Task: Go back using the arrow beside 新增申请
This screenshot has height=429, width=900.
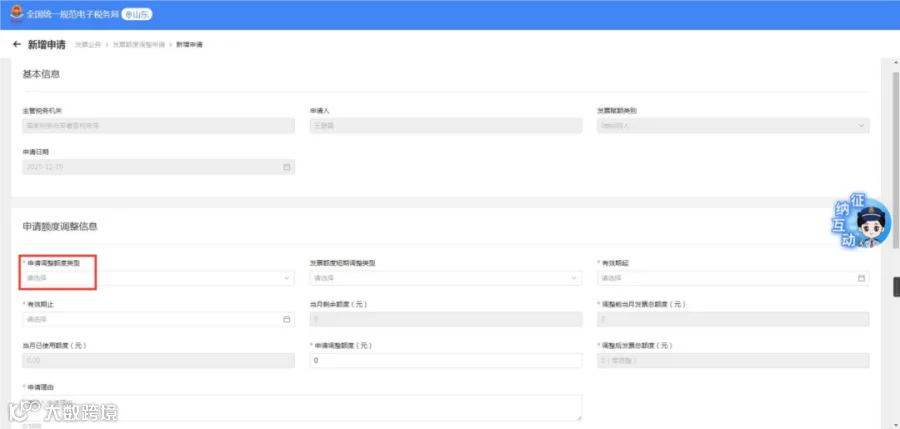Action: pos(17,44)
